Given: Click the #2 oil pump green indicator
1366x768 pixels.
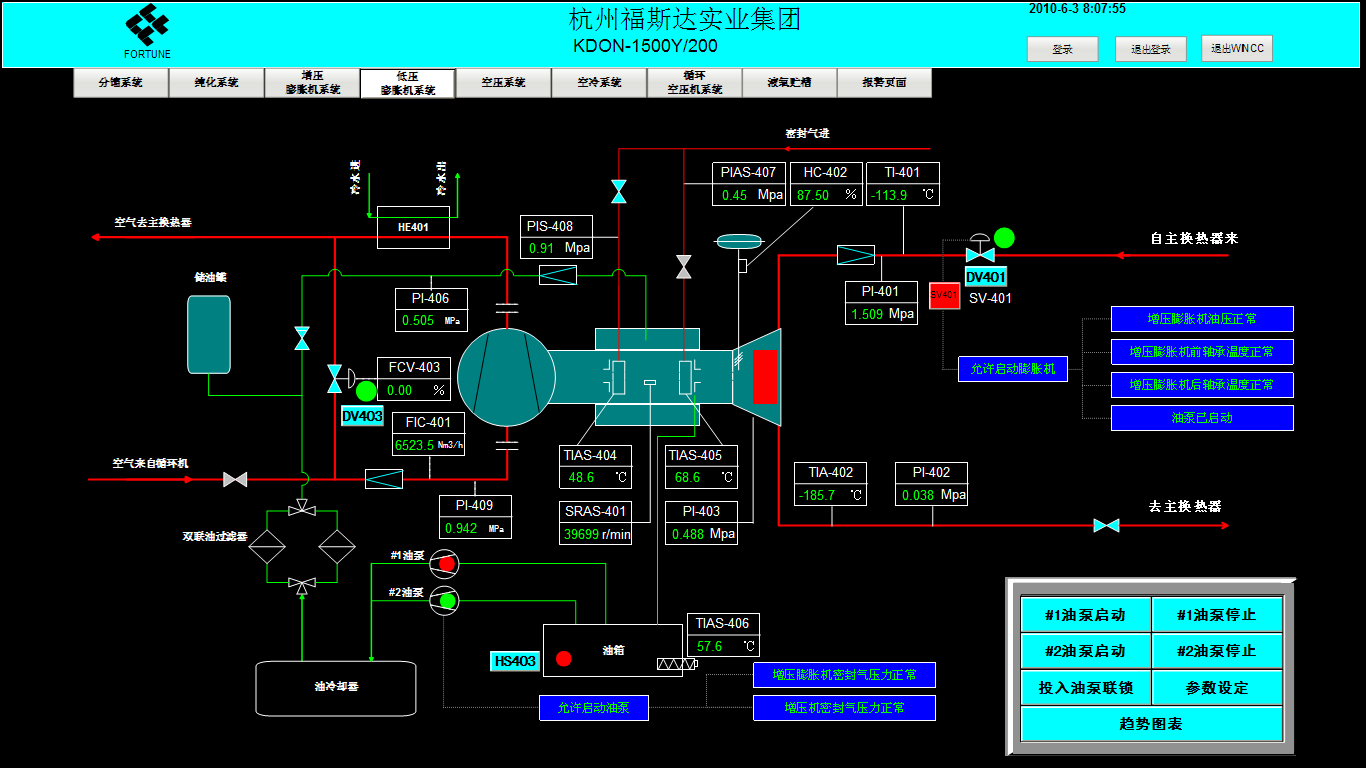Looking at the screenshot, I should [x=447, y=601].
